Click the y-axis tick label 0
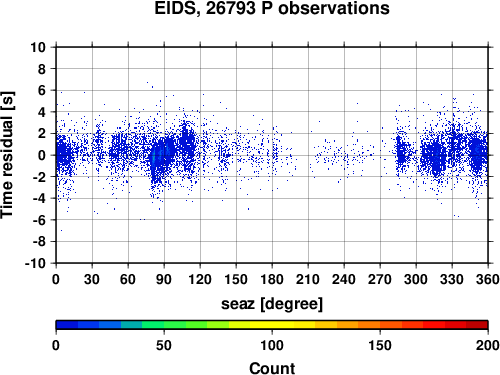500x375 pixels. 42,155
